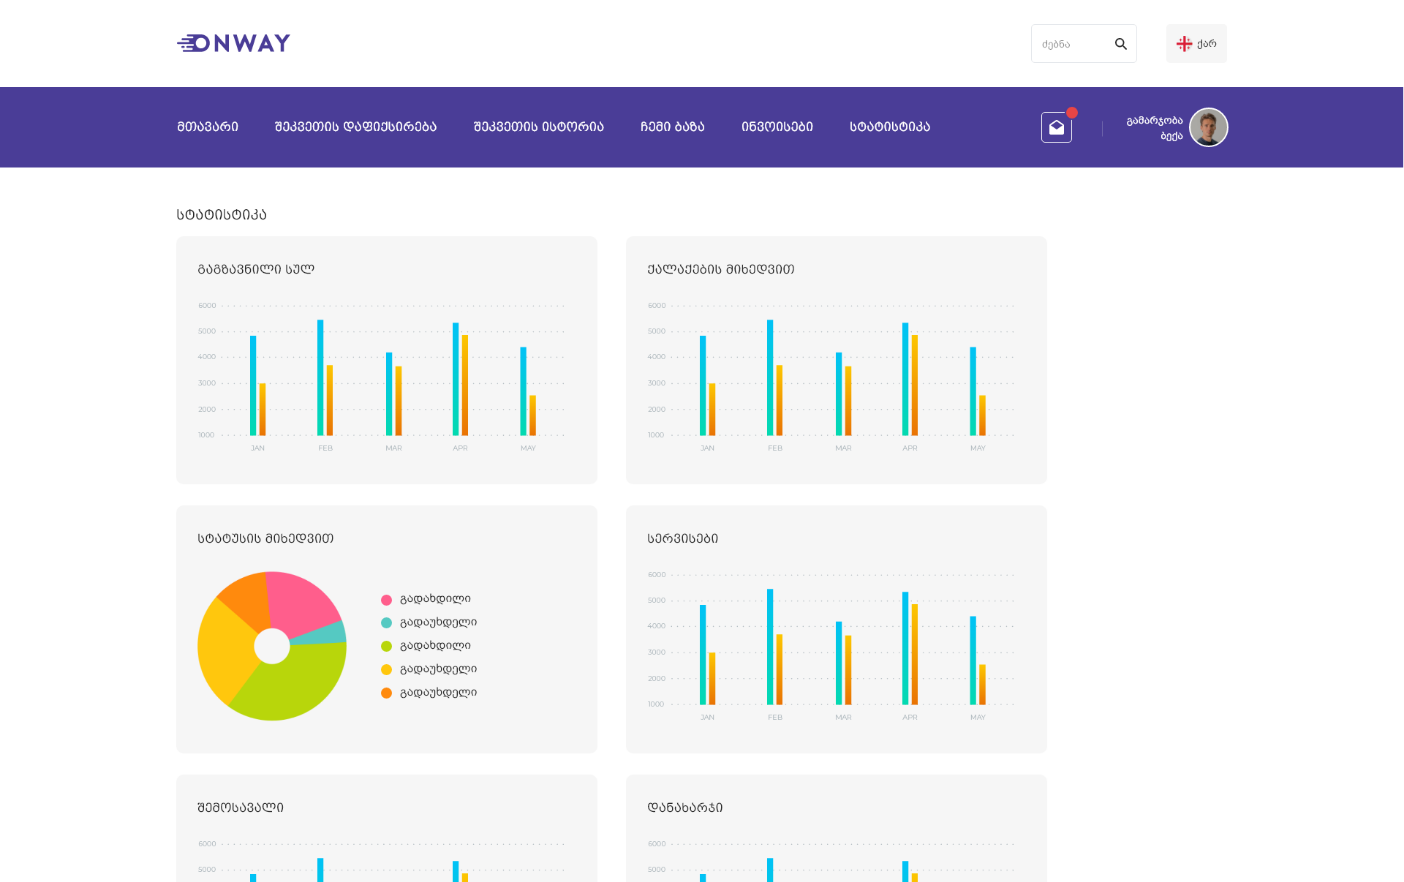Click the pink გადახდილი legend dot
Viewport: 1404px width, 882px height.
386,600
